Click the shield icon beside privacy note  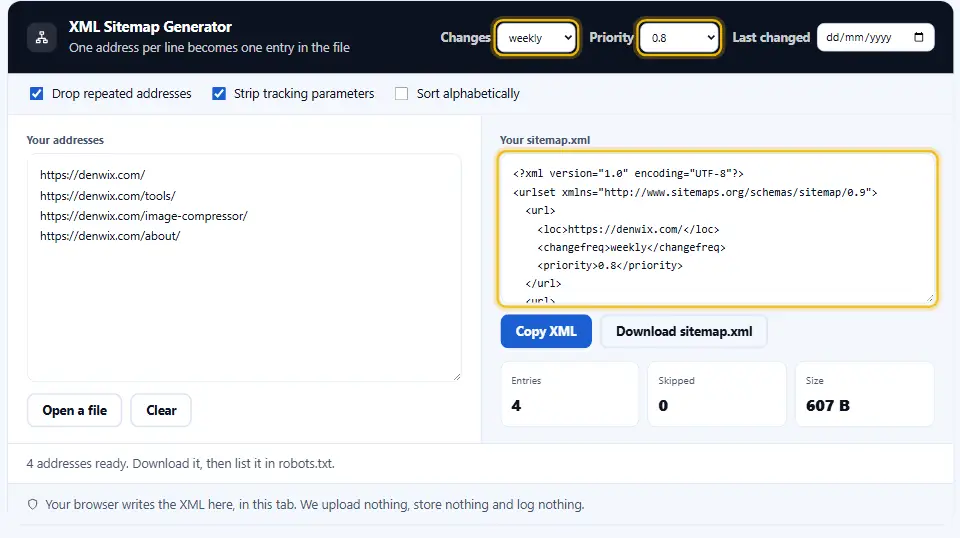(x=32, y=504)
